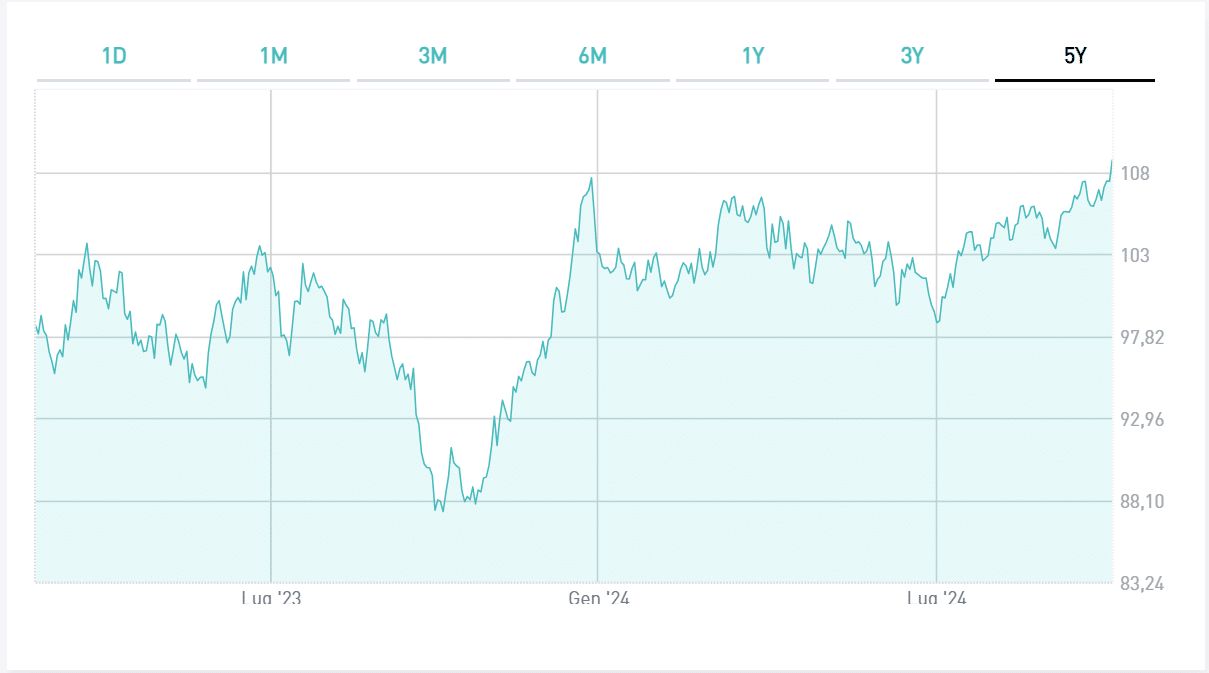The width and height of the screenshot is (1209, 673).
Task: Click the Lug '23 date label
Action: point(271,598)
